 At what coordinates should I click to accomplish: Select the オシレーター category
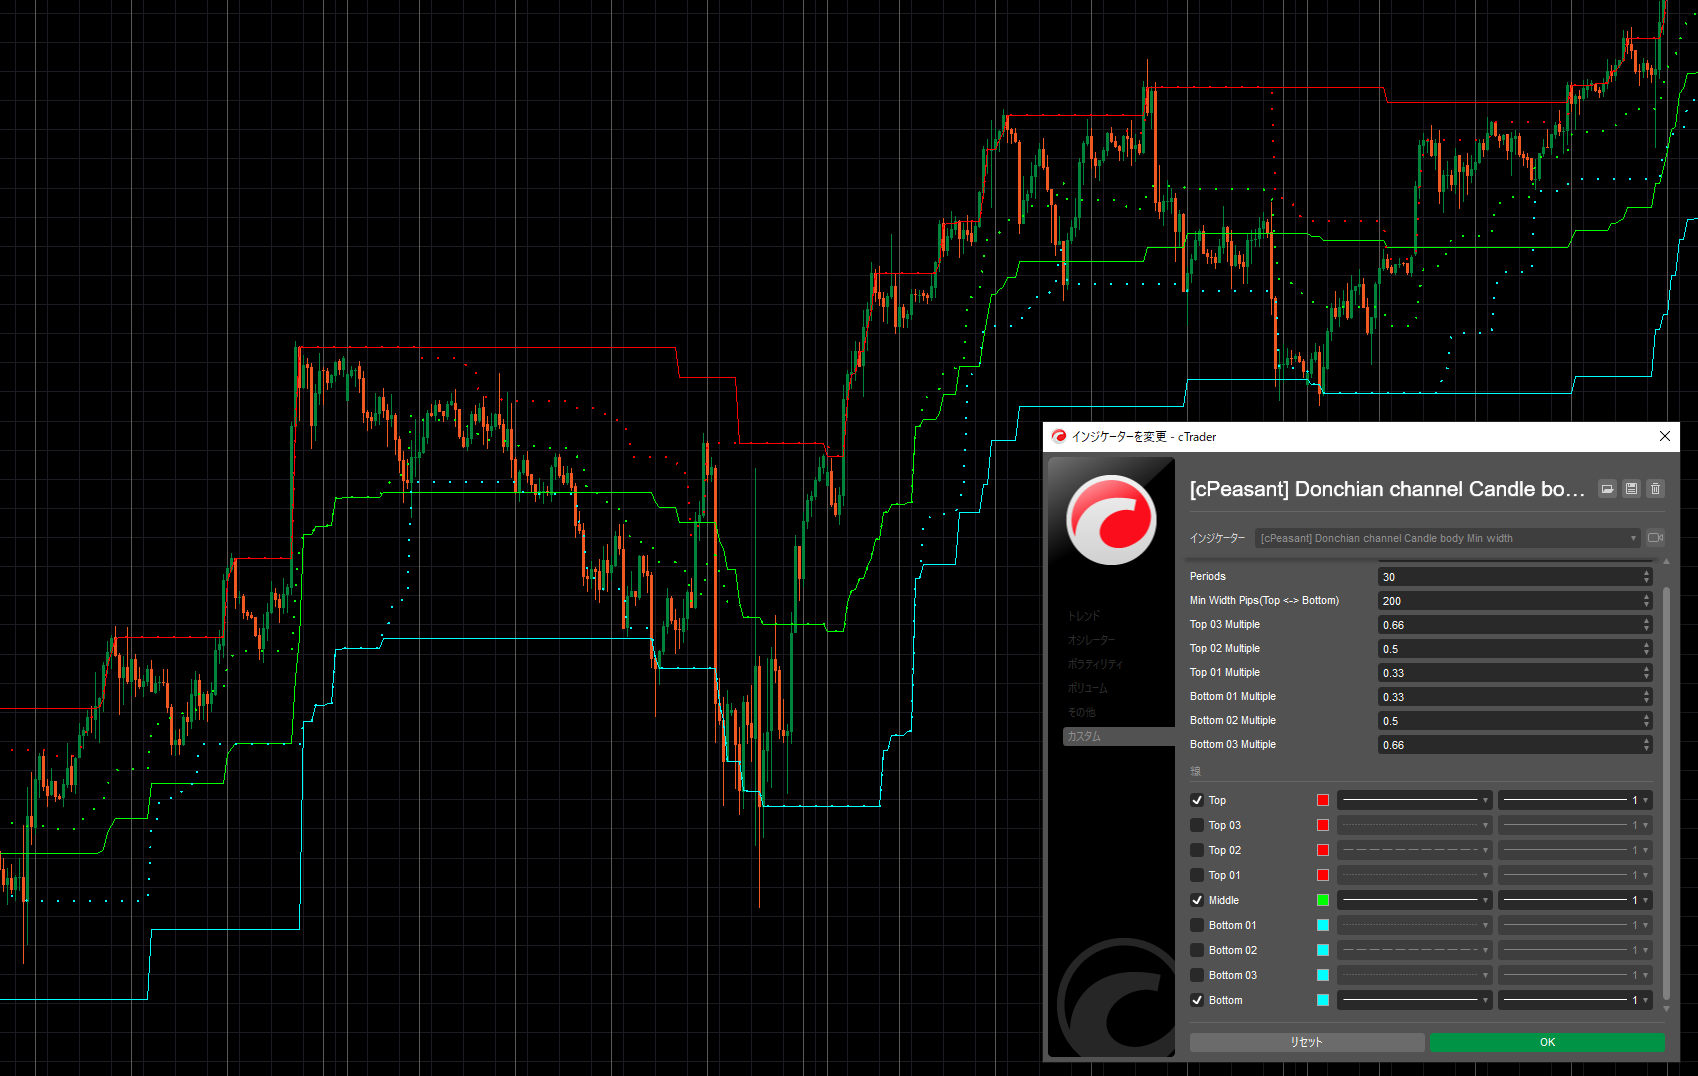1092,639
